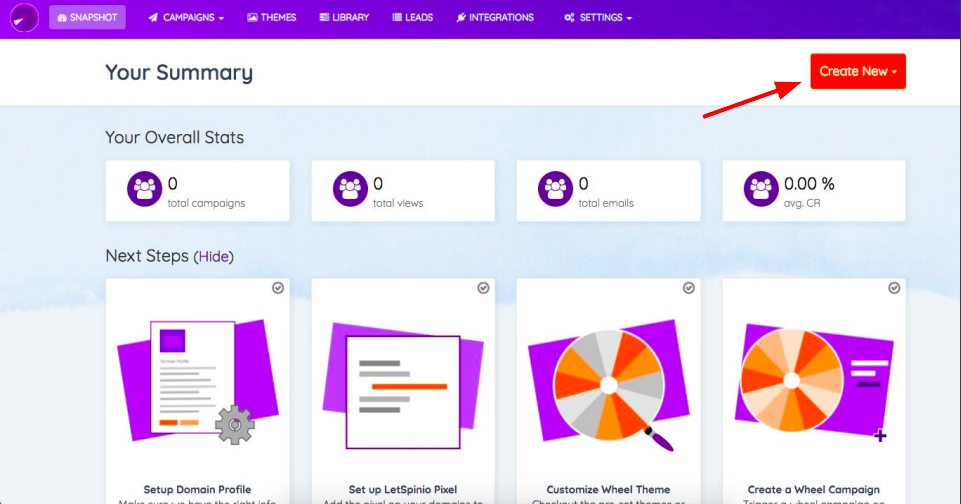This screenshot has height=504, width=961.
Task: Open the Snapshot dashboard tab
Action: (87, 17)
